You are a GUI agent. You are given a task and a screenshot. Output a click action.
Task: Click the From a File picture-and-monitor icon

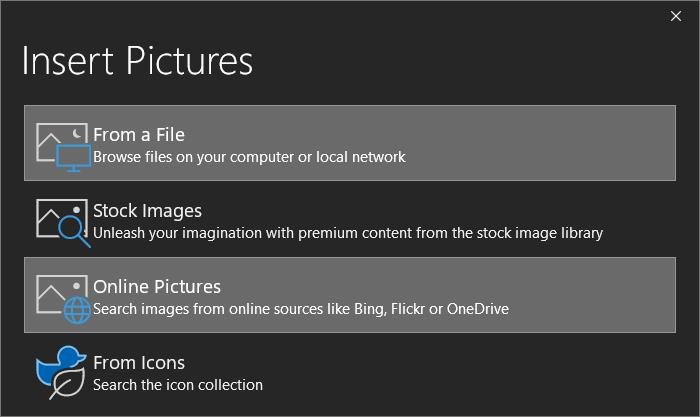(x=63, y=147)
